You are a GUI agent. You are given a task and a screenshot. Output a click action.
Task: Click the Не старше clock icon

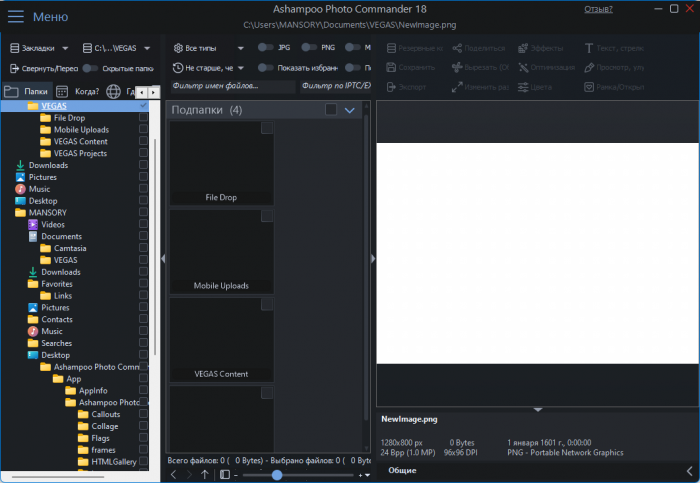click(x=178, y=68)
